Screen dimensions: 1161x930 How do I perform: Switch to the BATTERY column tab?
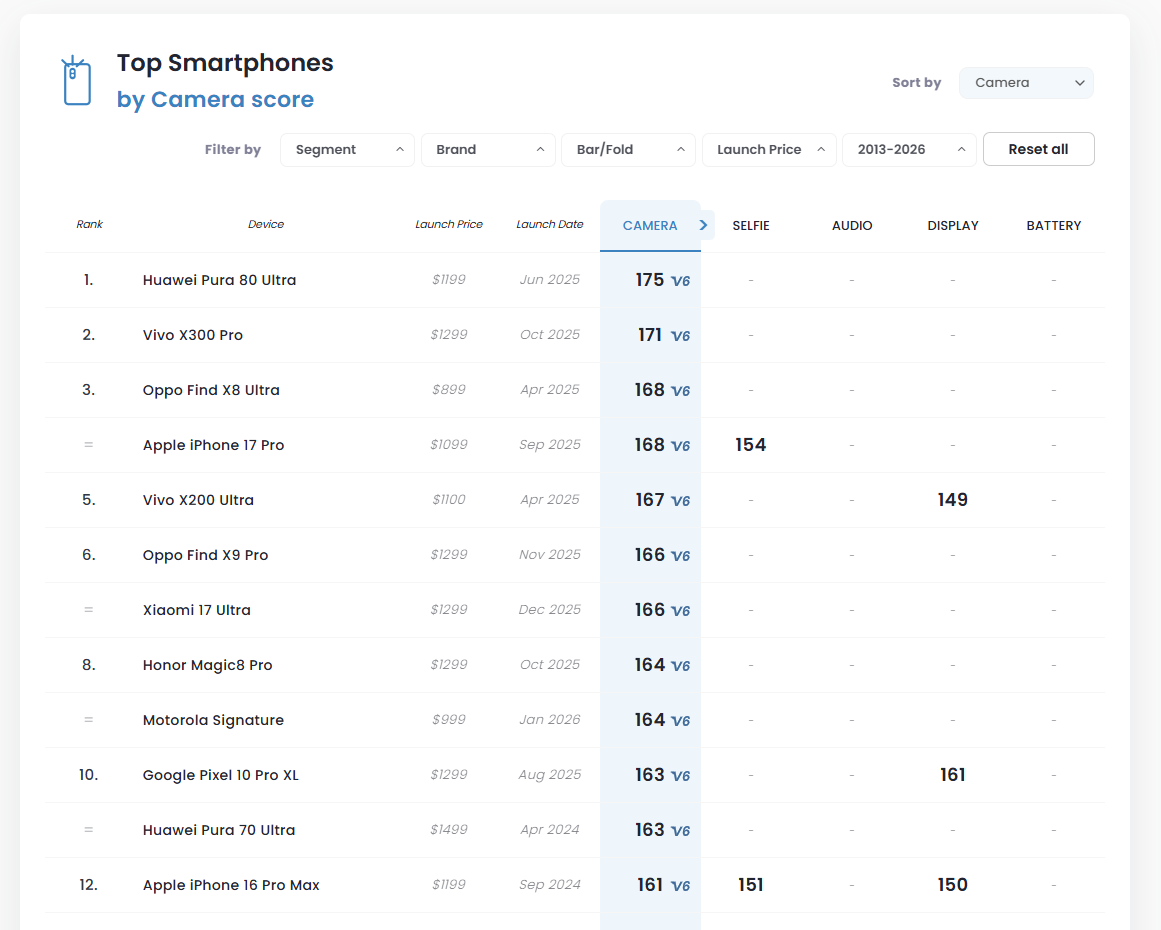pos(1053,226)
